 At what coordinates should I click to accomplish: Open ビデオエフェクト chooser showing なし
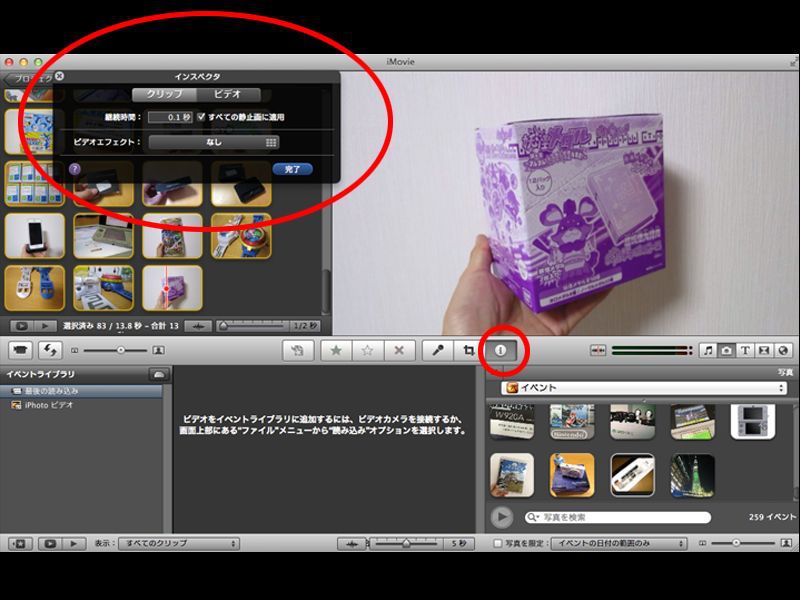point(214,142)
